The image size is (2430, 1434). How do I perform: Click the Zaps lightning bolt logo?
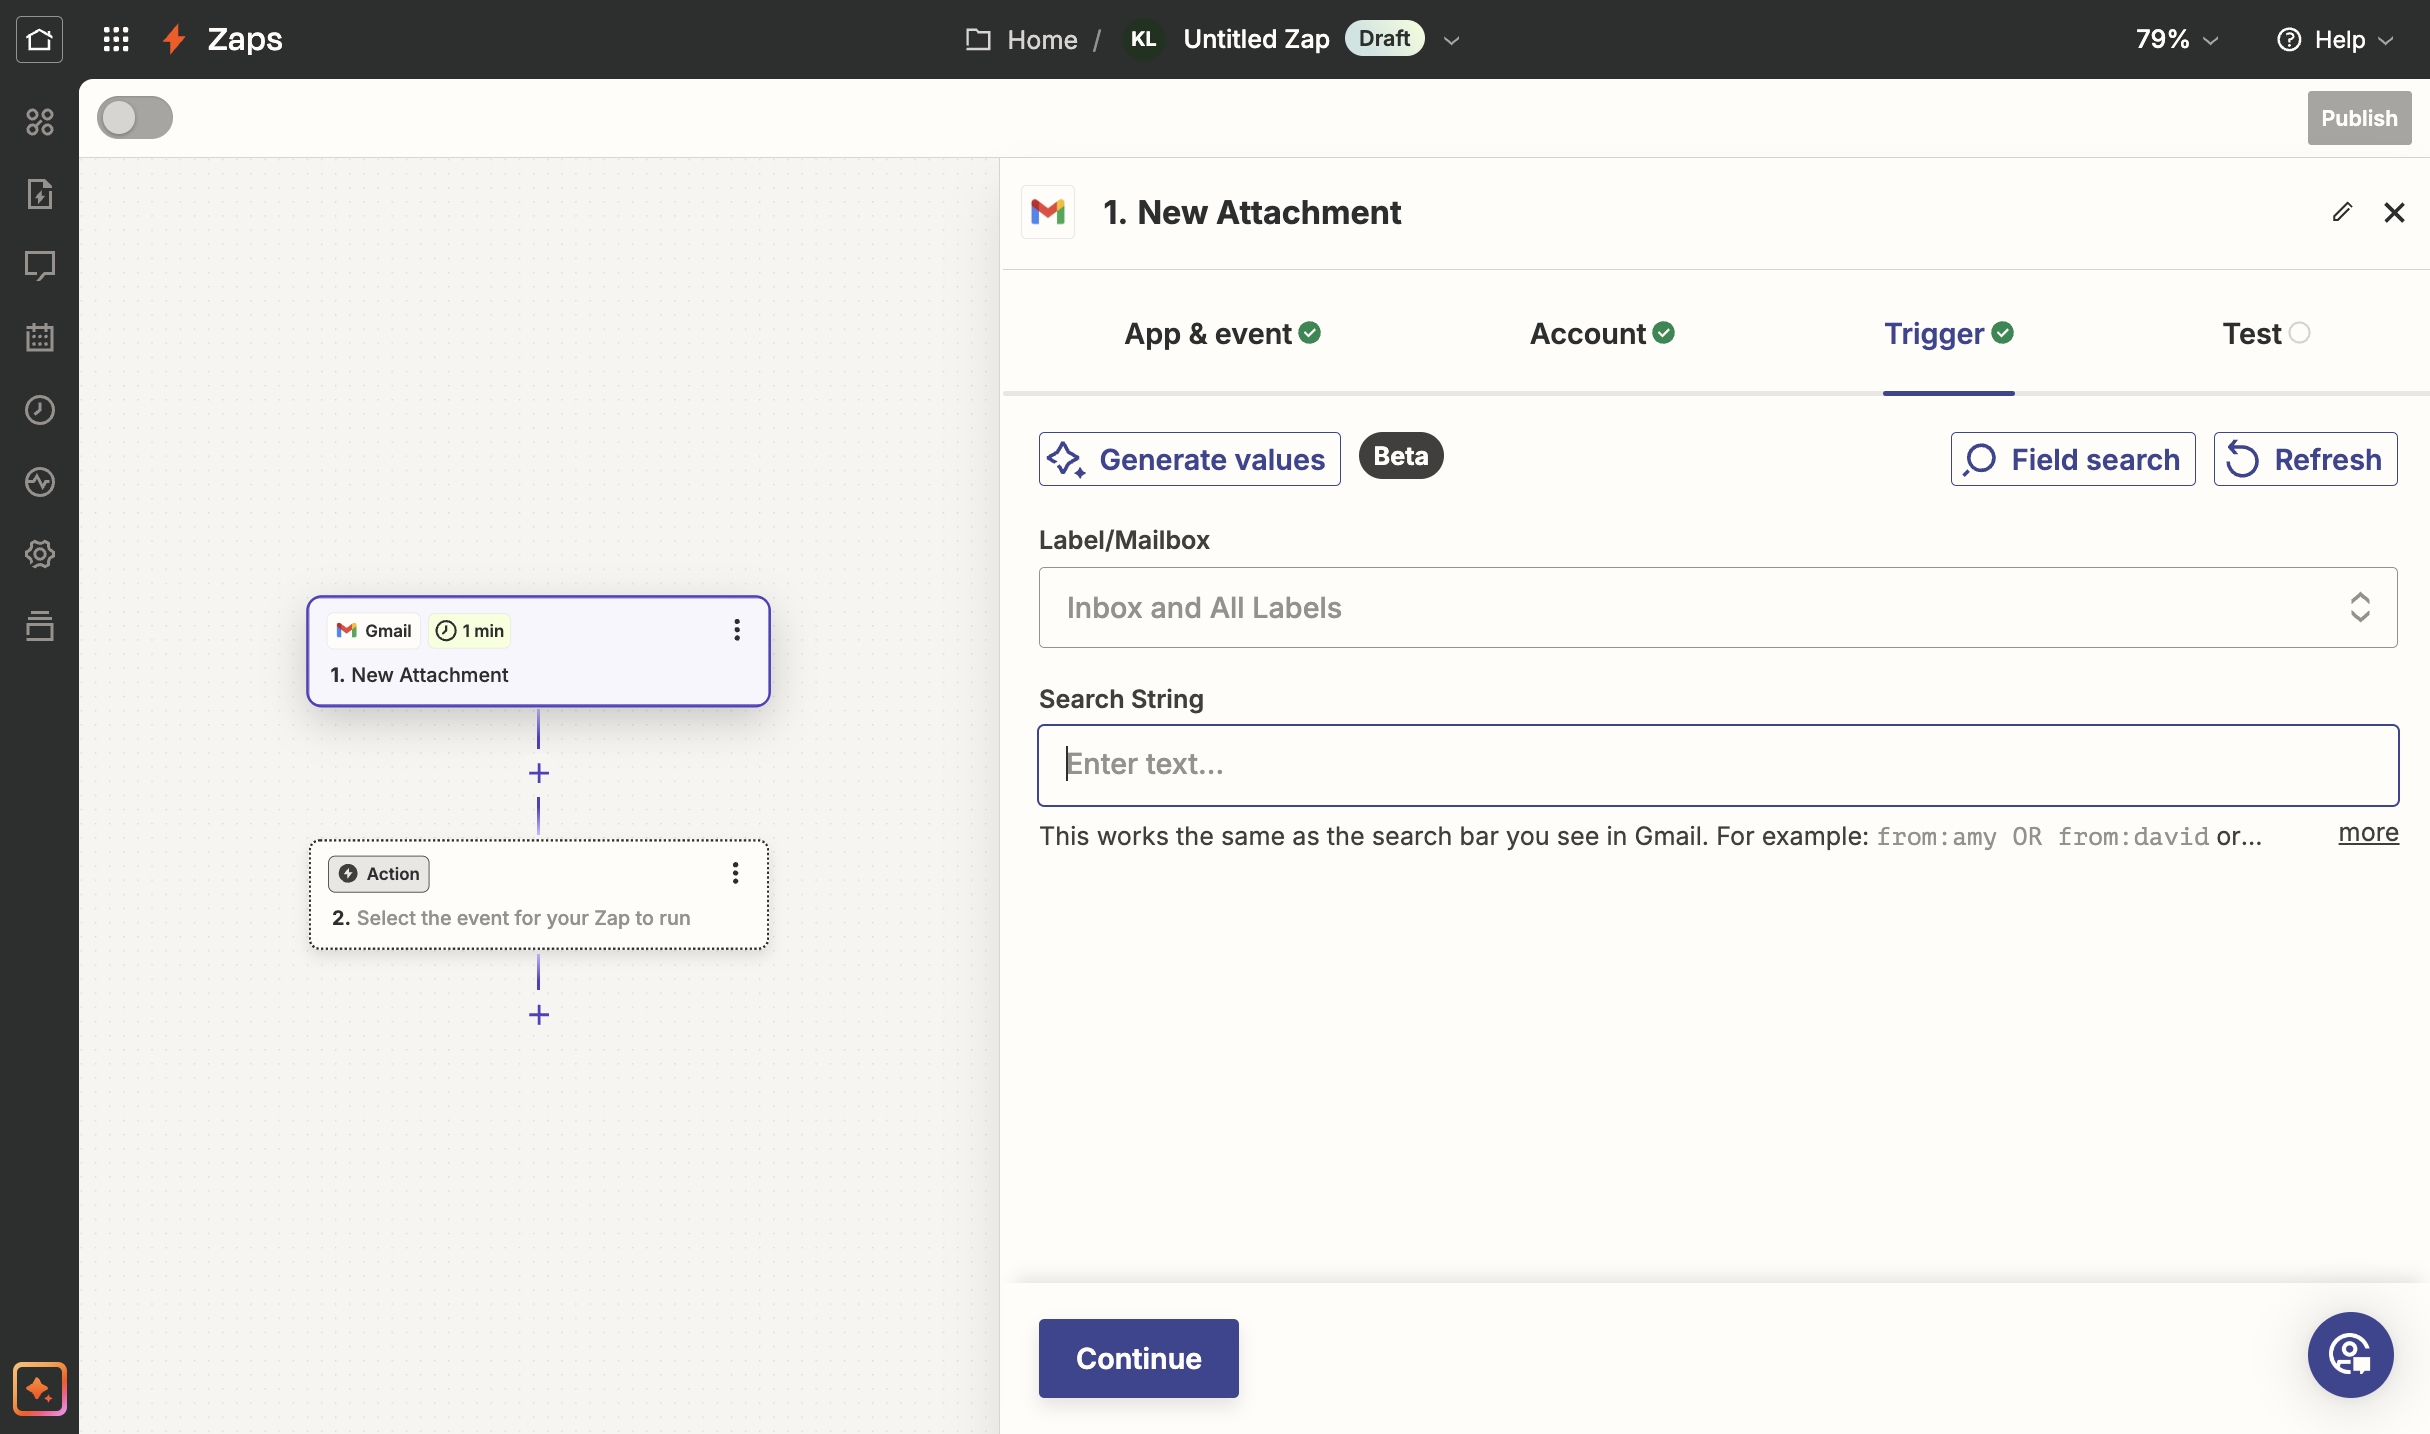pyautogui.click(x=175, y=39)
